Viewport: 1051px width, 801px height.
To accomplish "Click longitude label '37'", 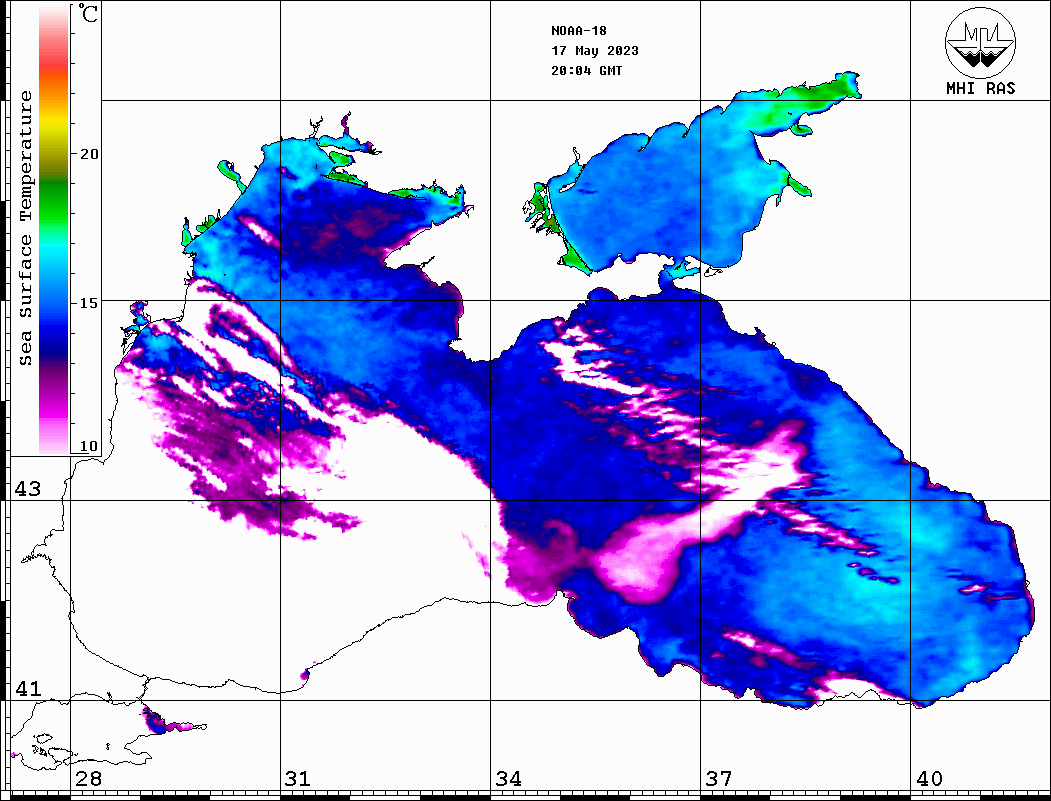I will tap(719, 779).
